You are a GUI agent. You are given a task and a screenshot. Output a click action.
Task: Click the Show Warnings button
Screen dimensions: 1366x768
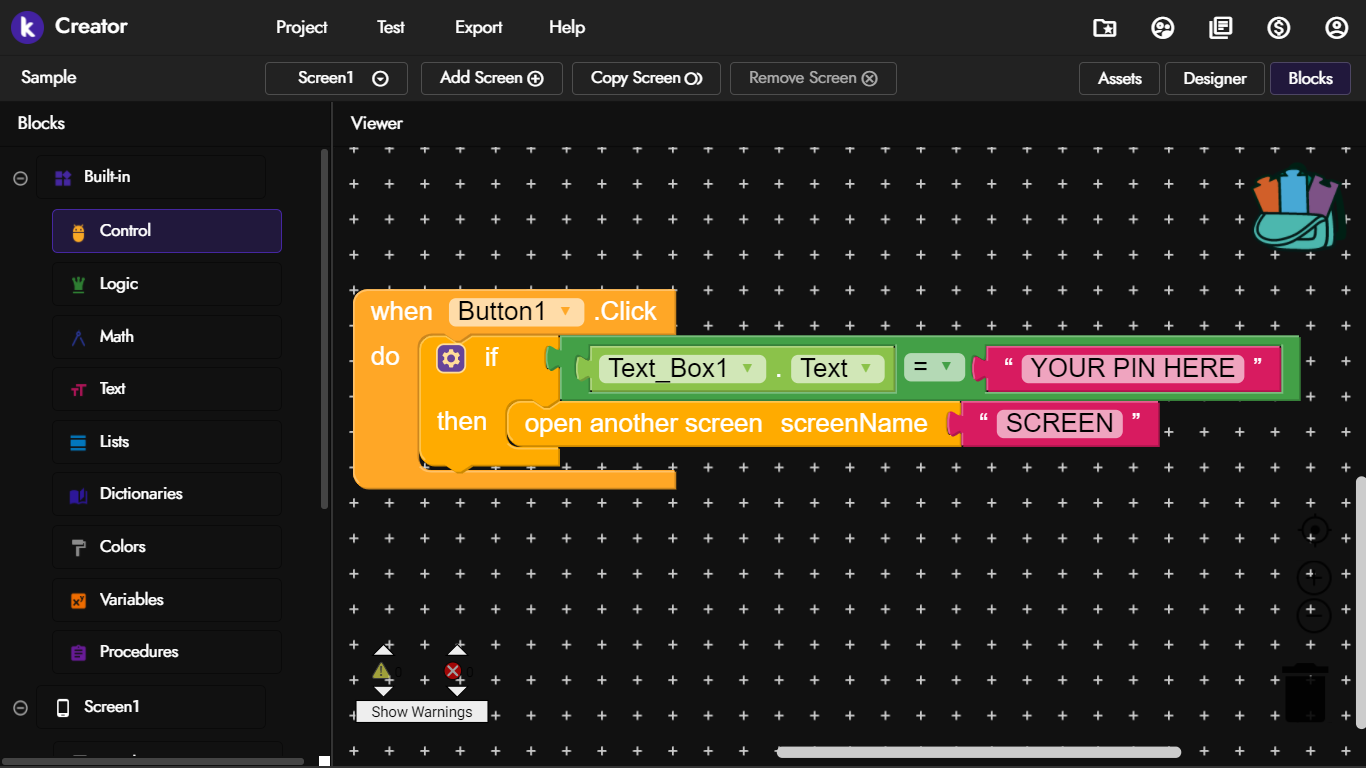click(x=422, y=712)
